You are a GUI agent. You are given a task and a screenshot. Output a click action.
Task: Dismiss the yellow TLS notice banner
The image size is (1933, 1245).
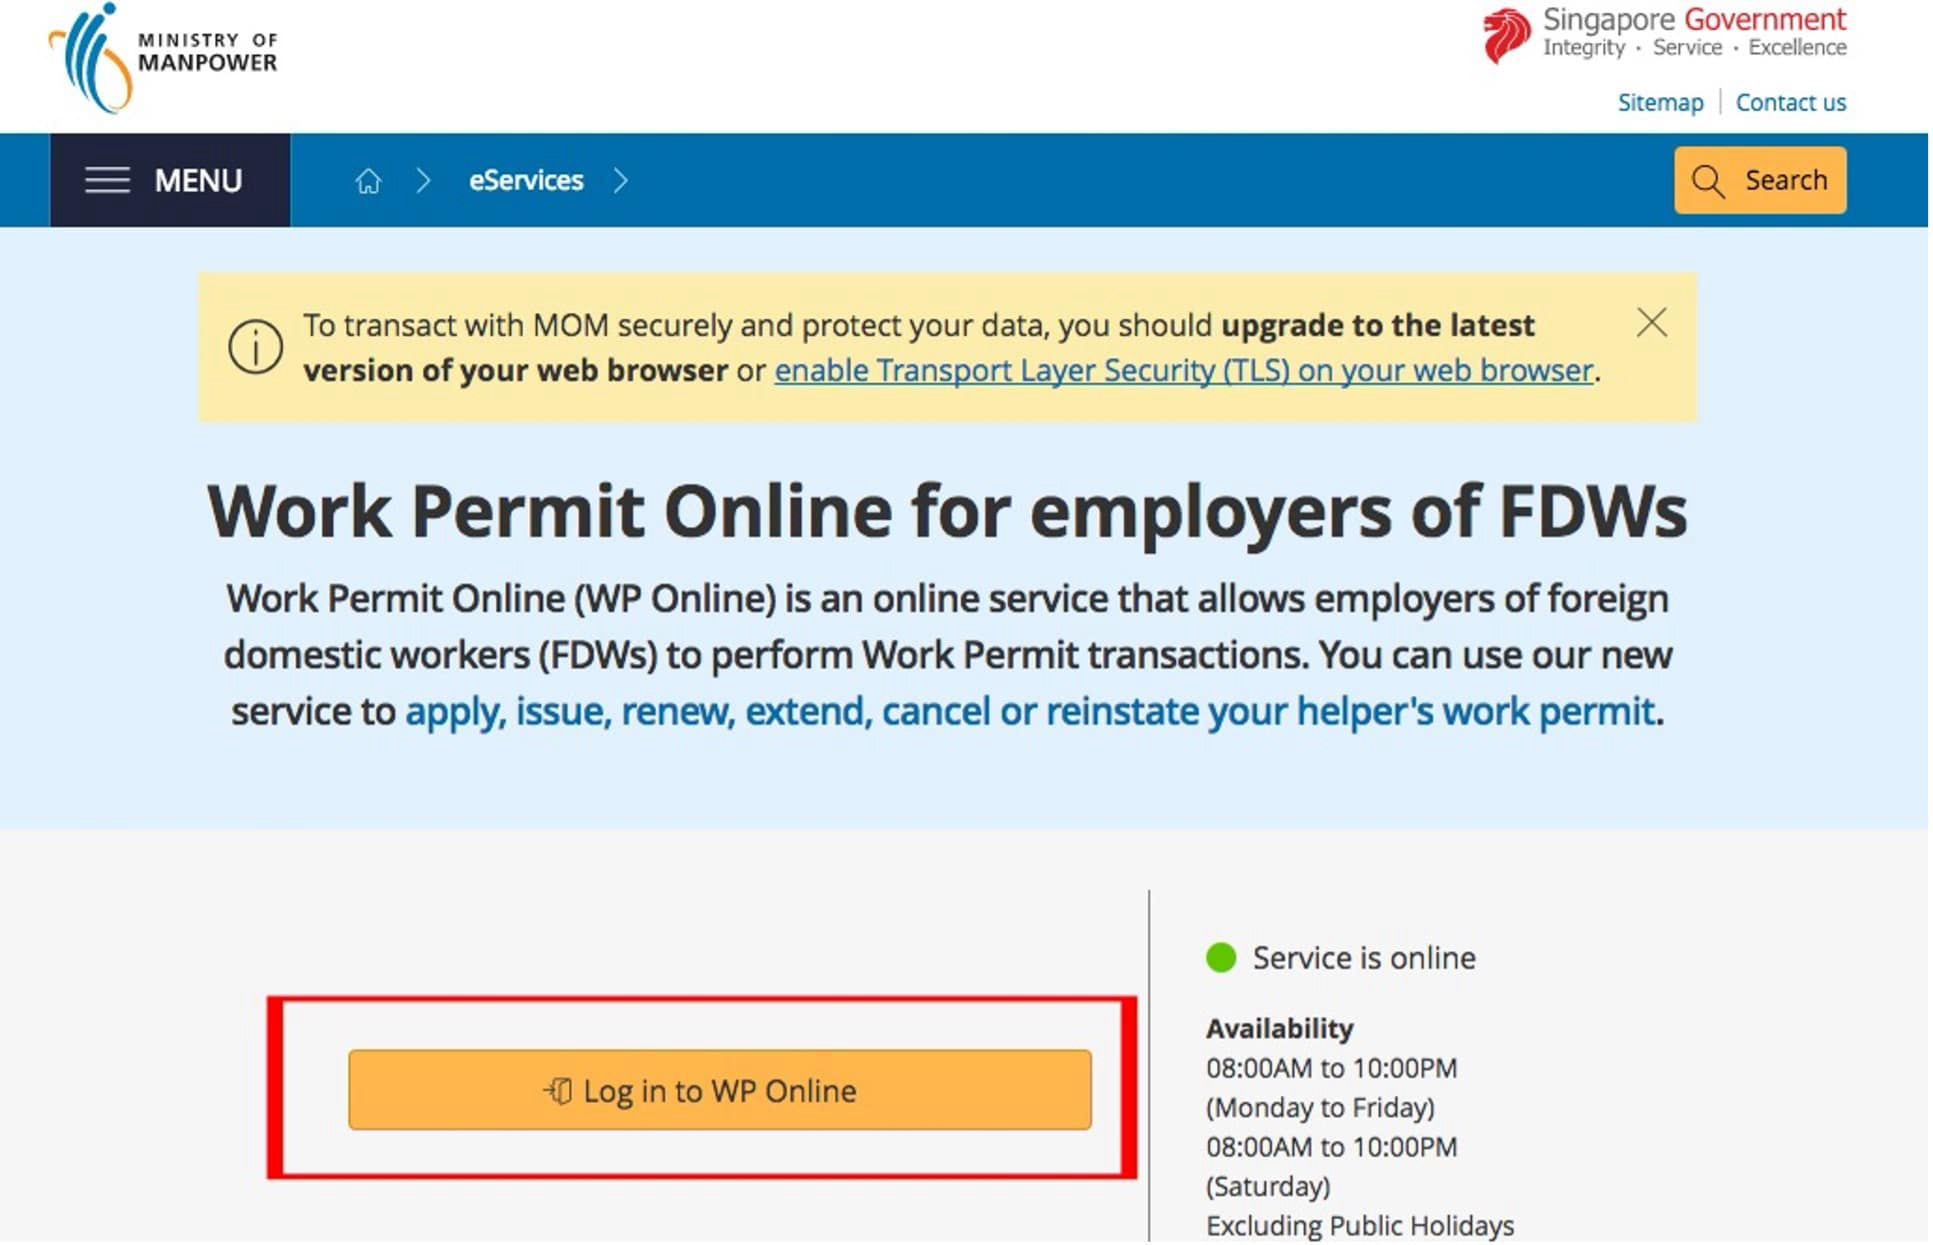(x=1652, y=322)
